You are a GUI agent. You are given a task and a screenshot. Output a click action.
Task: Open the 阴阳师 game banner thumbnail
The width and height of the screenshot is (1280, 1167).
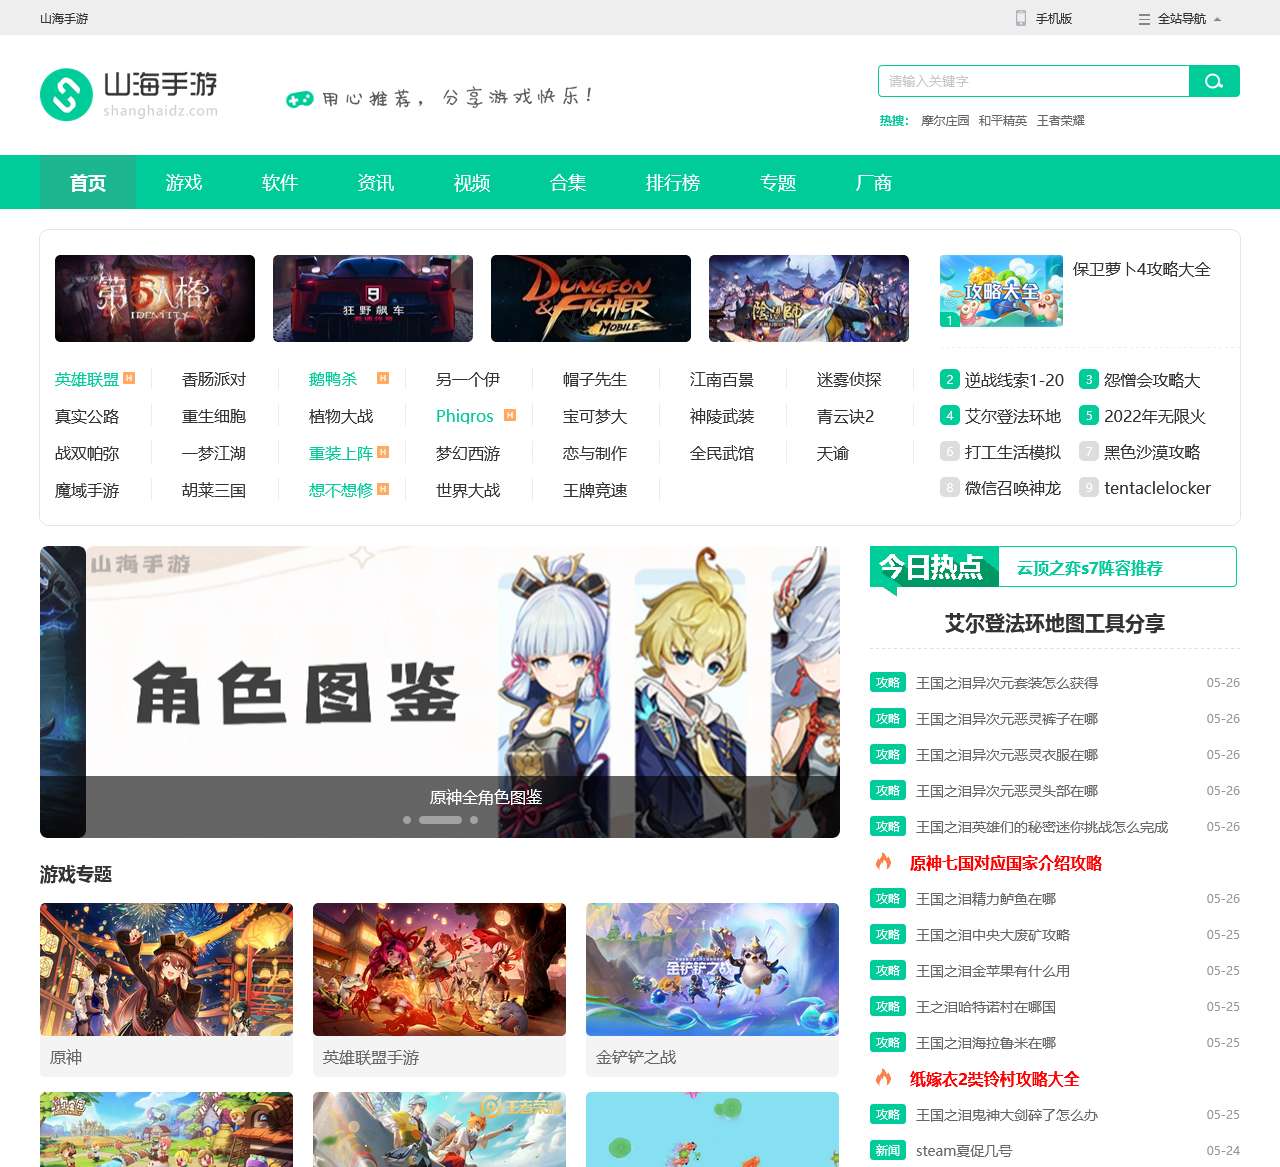[x=809, y=298]
